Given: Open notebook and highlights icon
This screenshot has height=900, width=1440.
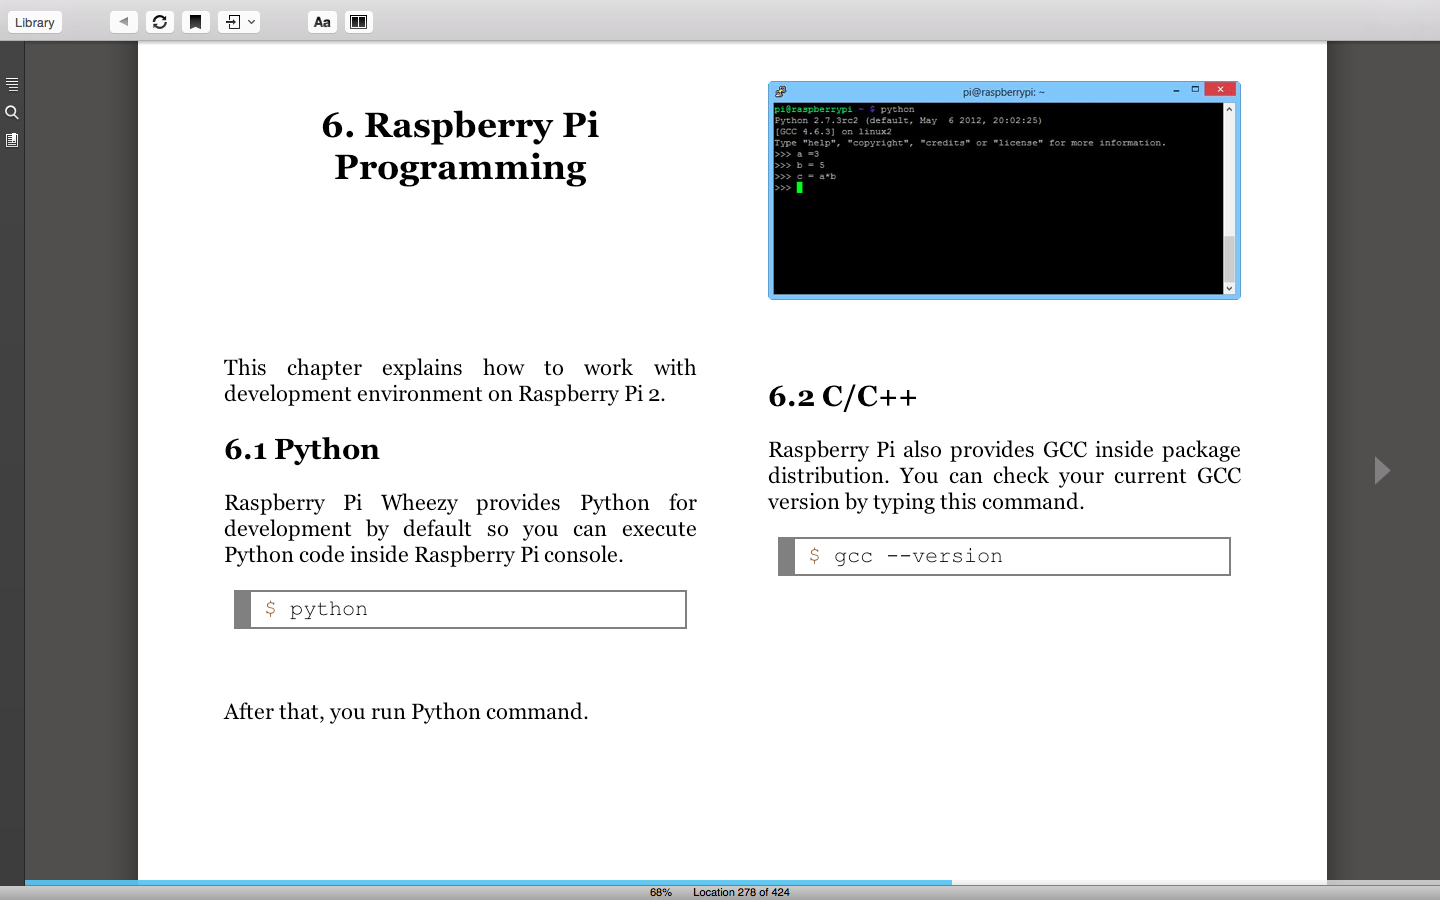Looking at the screenshot, I should [x=12, y=140].
